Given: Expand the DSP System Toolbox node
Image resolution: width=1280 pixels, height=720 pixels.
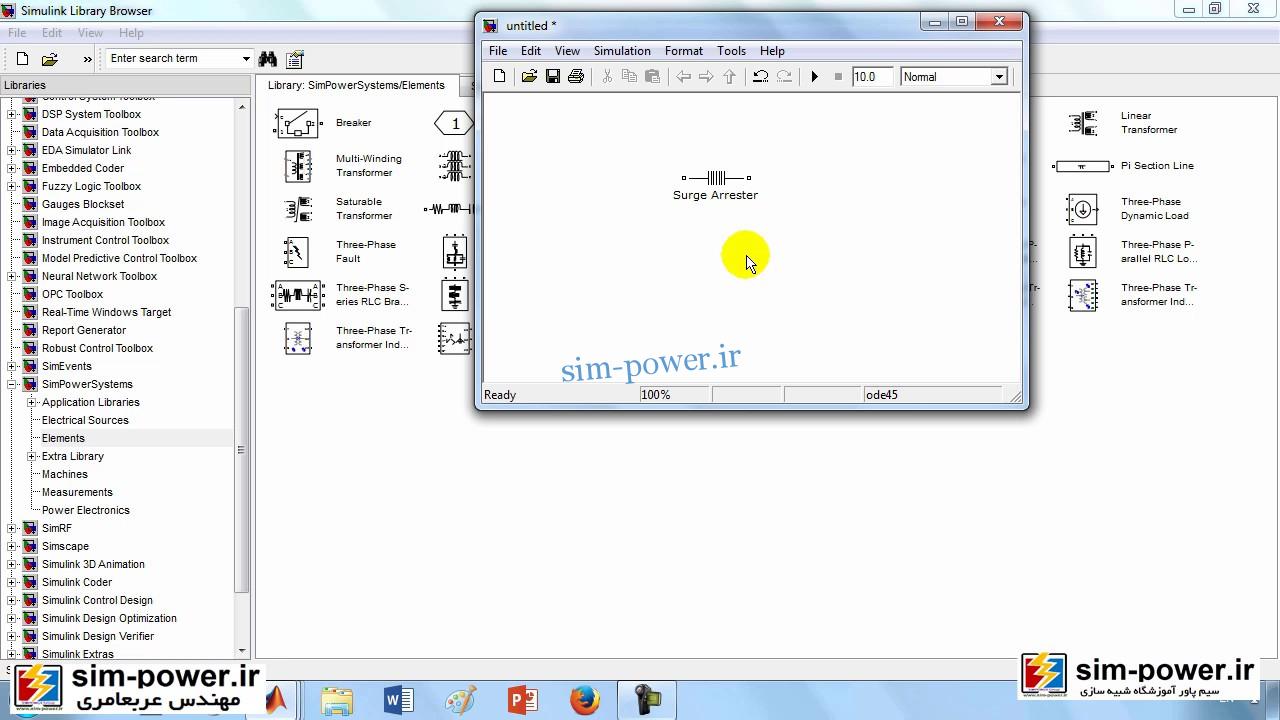Looking at the screenshot, I should tap(13, 114).
